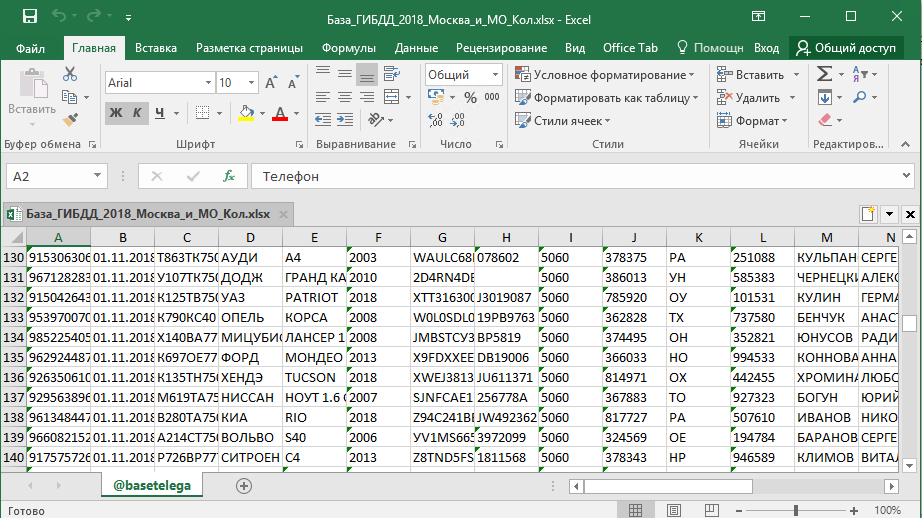Redo the last action
The width and height of the screenshot is (922, 518).
click(x=93, y=16)
